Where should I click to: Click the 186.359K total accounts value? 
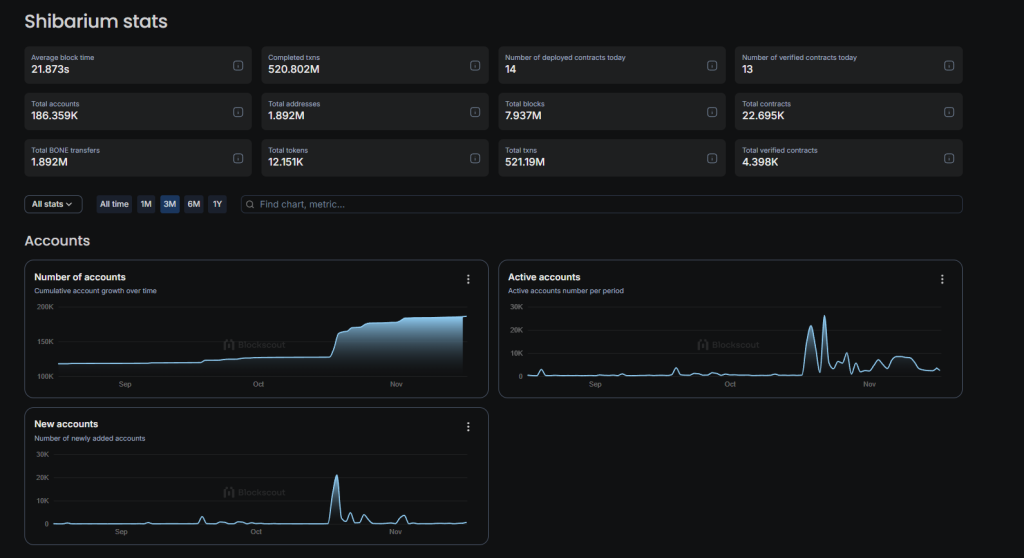55,116
